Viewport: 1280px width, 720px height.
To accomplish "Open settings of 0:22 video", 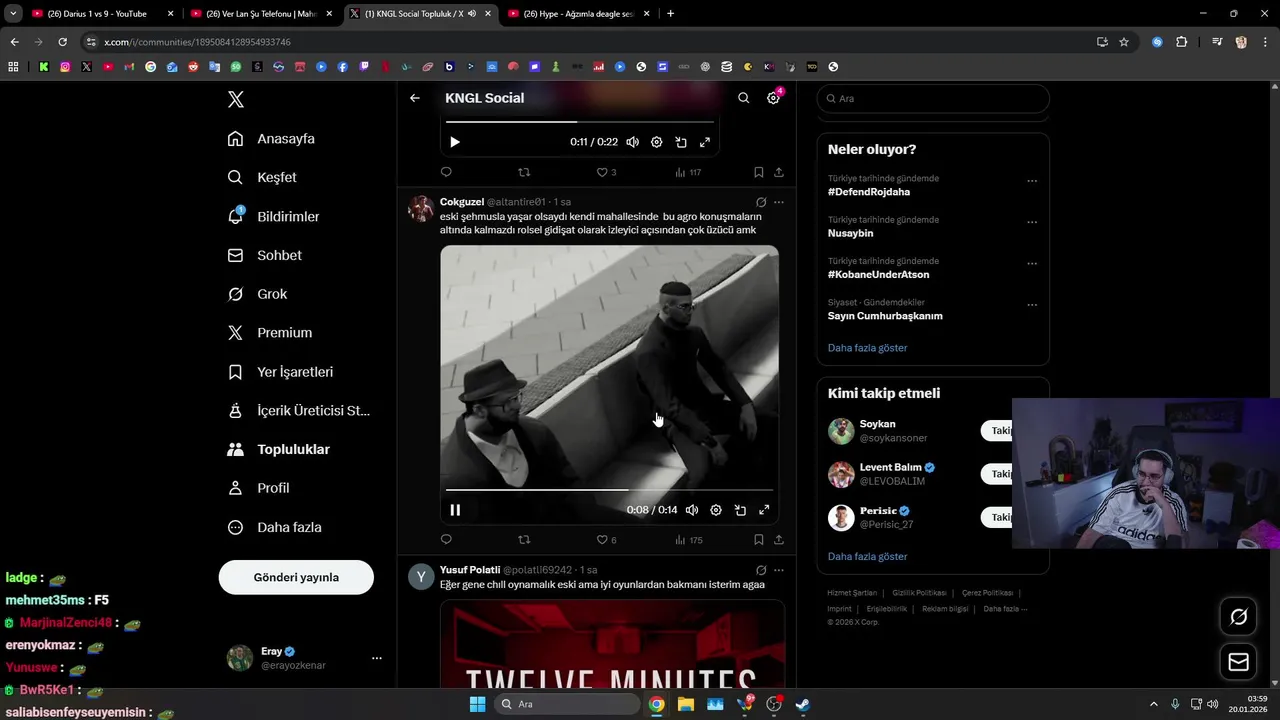I will pyautogui.click(x=657, y=142).
